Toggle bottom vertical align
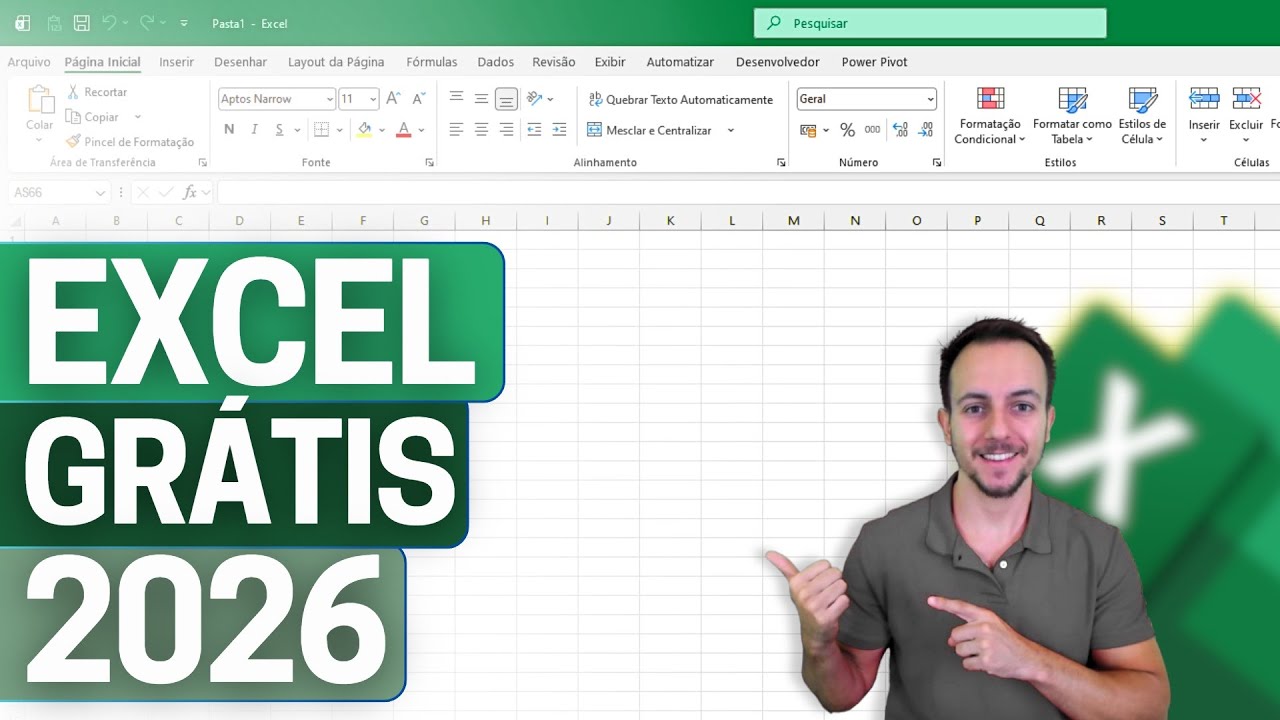The width and height of the screenshot is (1280, 720). point(506,99)
